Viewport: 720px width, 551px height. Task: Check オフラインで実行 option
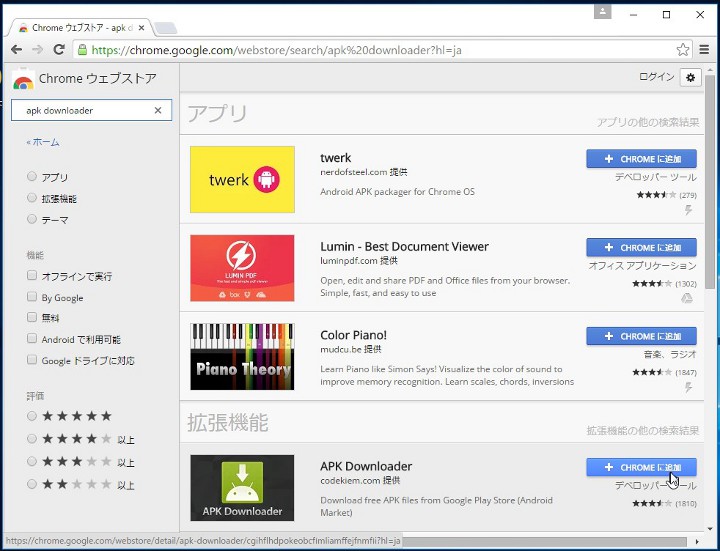pos(32,276)
